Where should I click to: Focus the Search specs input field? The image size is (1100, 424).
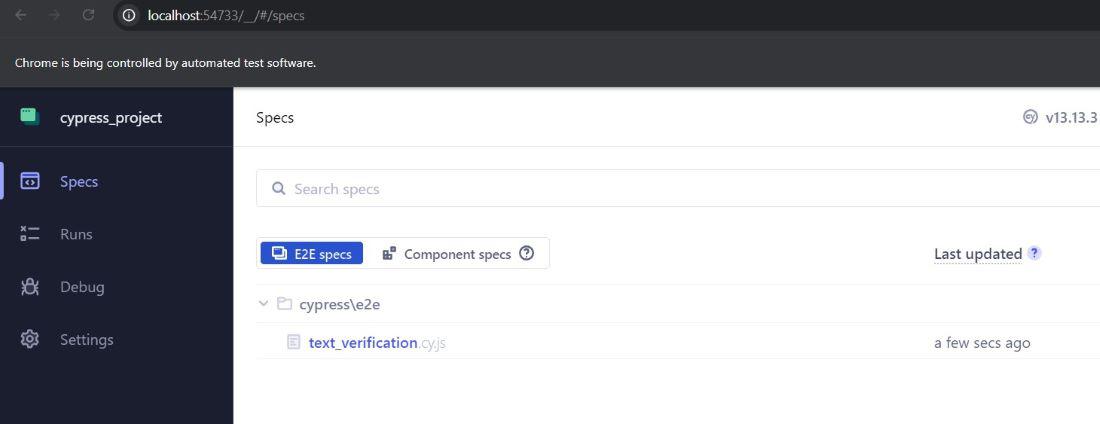point(680,189)
